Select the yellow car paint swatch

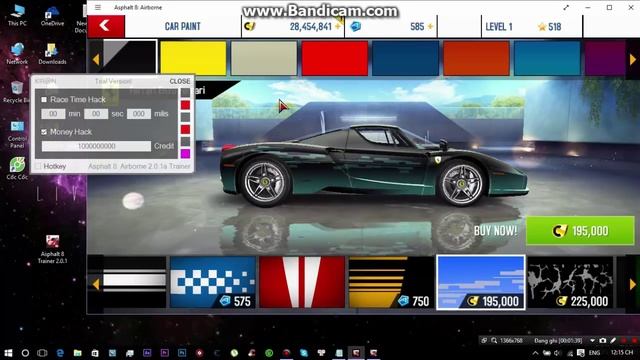(193, 58)
